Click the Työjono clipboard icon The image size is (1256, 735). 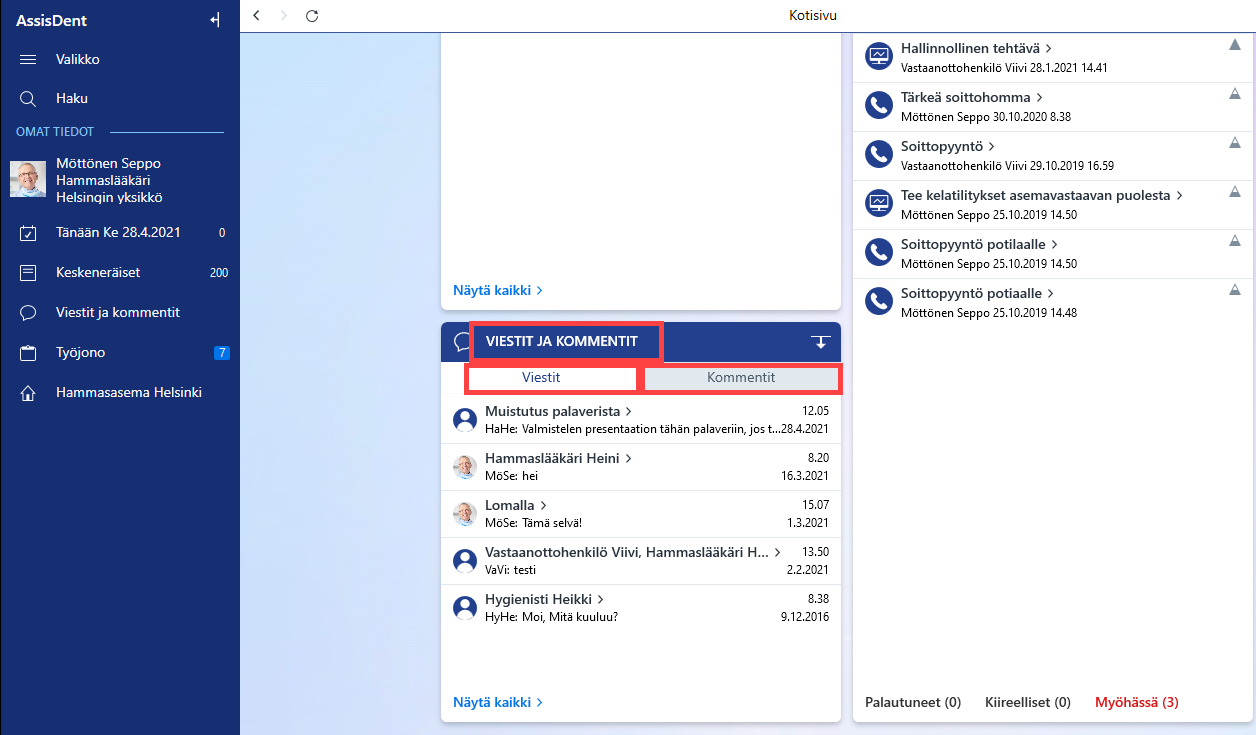coord(28,353)
